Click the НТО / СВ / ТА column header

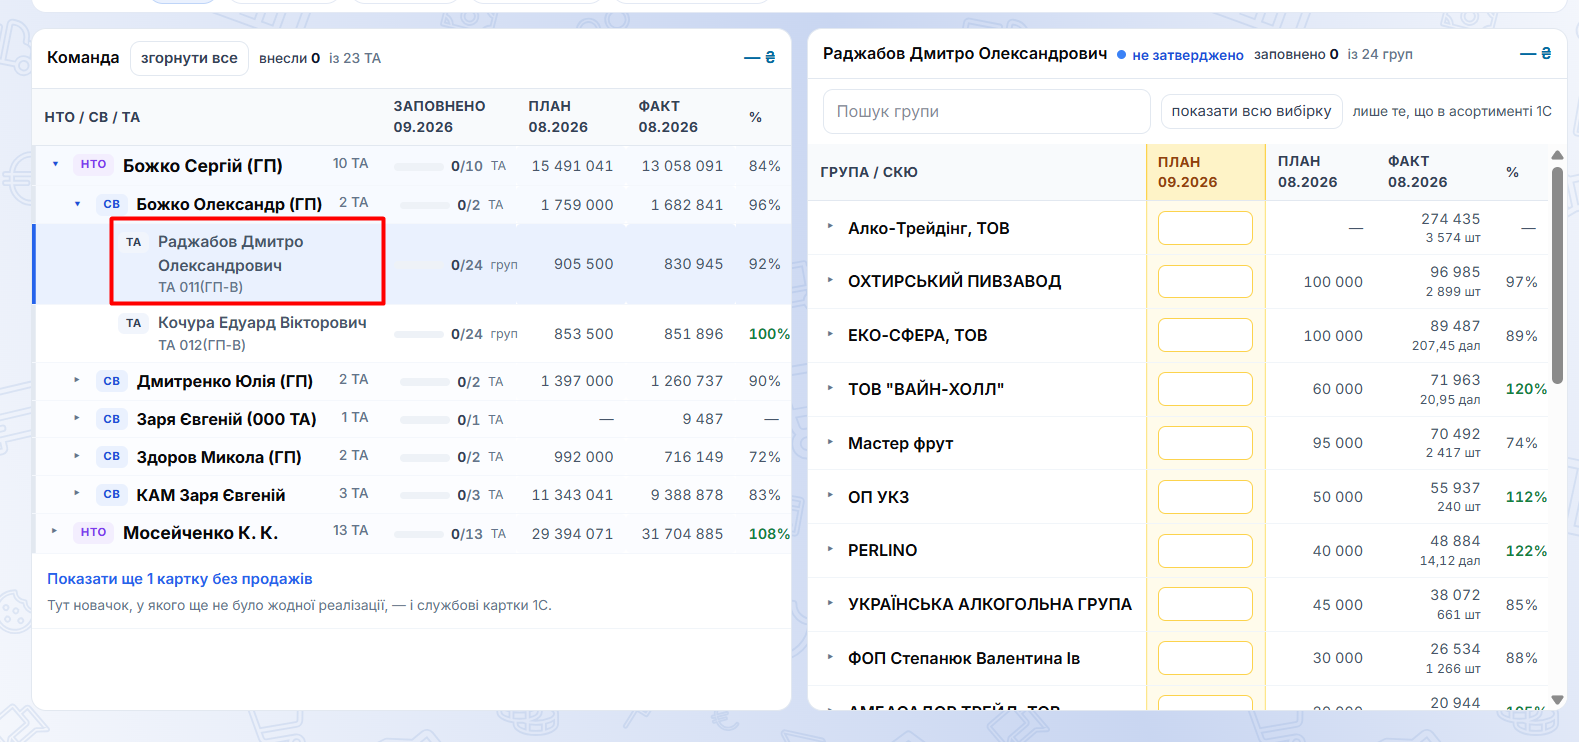pyautogui.click(x=92, y=117)
